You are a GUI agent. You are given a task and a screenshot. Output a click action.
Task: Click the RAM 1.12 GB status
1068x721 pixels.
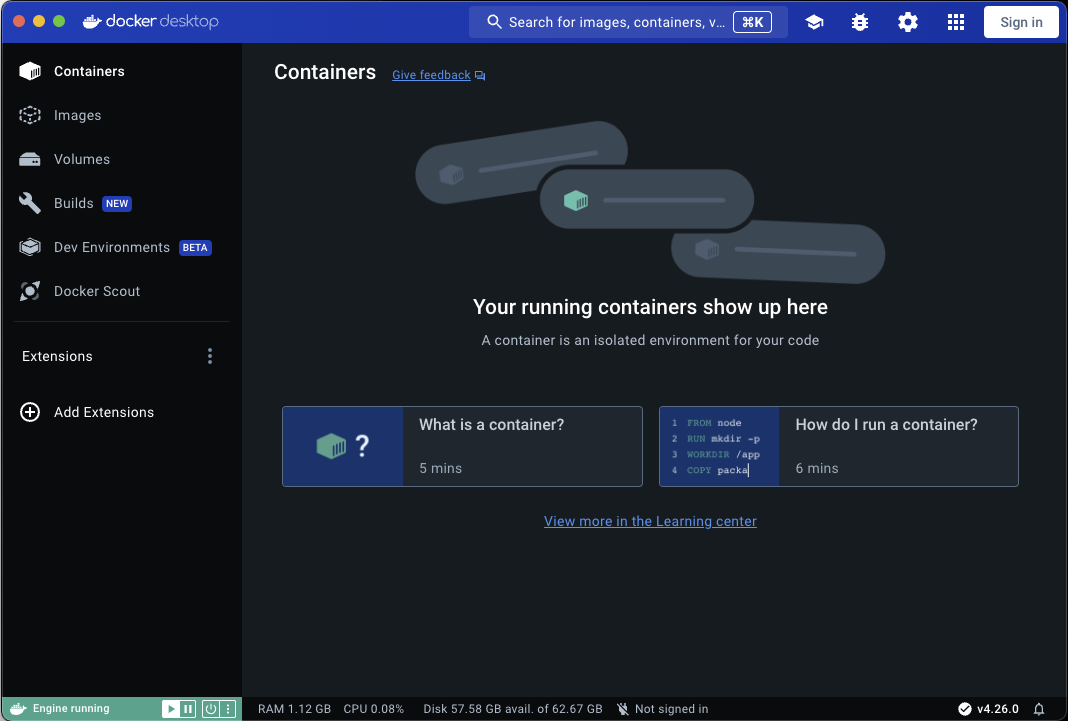[x=294, y=709]
